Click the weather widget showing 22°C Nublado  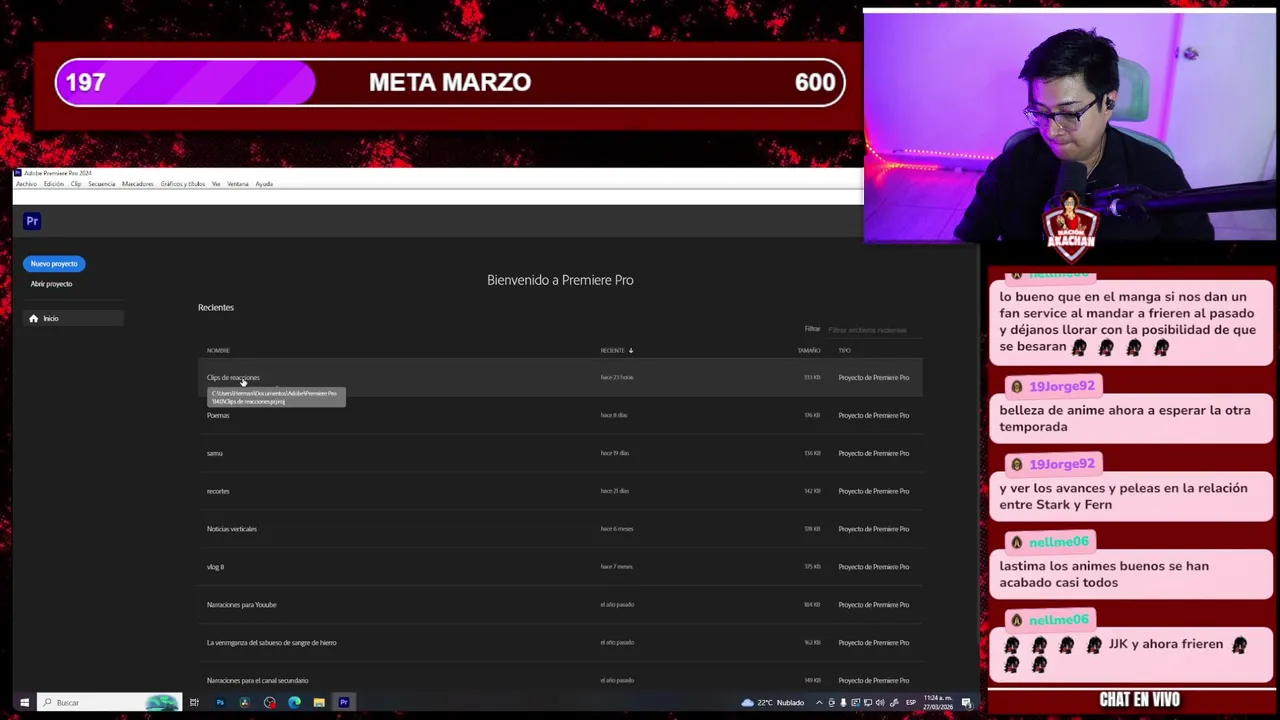[x=773, y=703]
